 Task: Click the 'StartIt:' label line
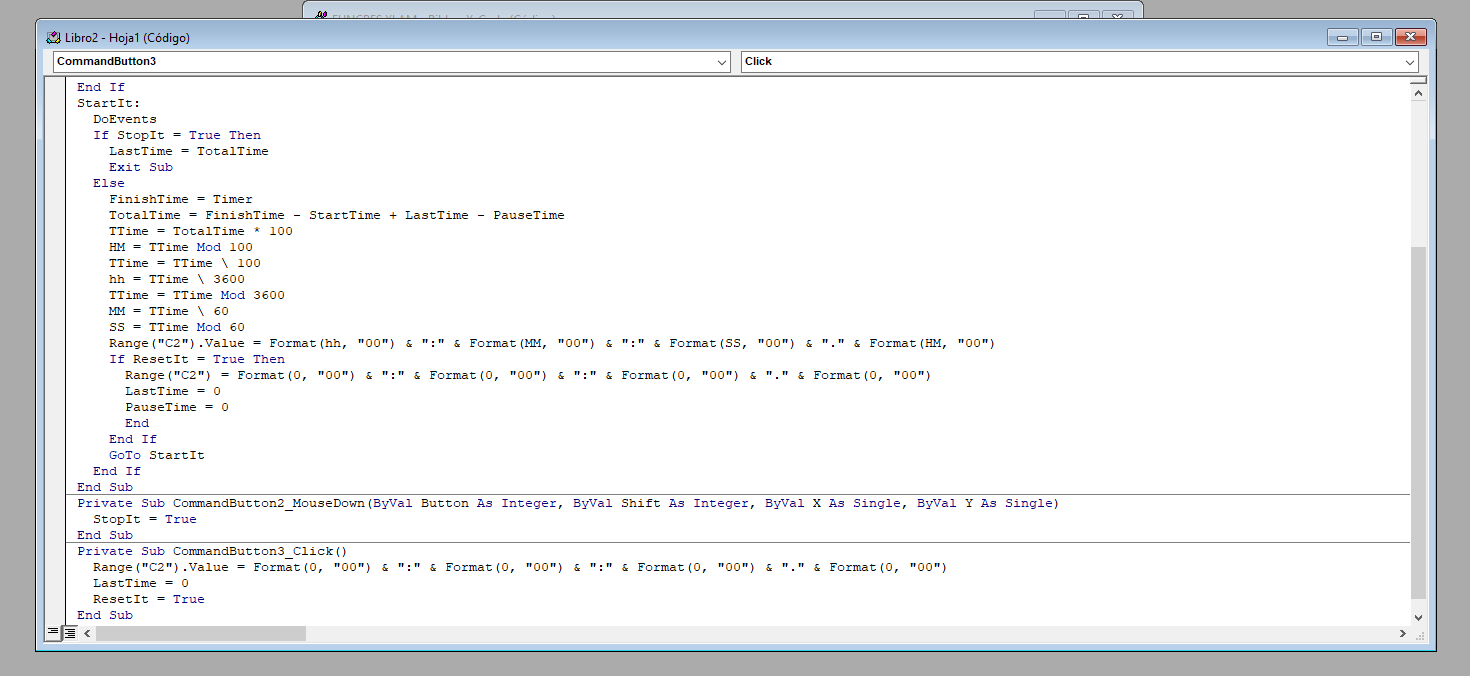tap(108, 103)
